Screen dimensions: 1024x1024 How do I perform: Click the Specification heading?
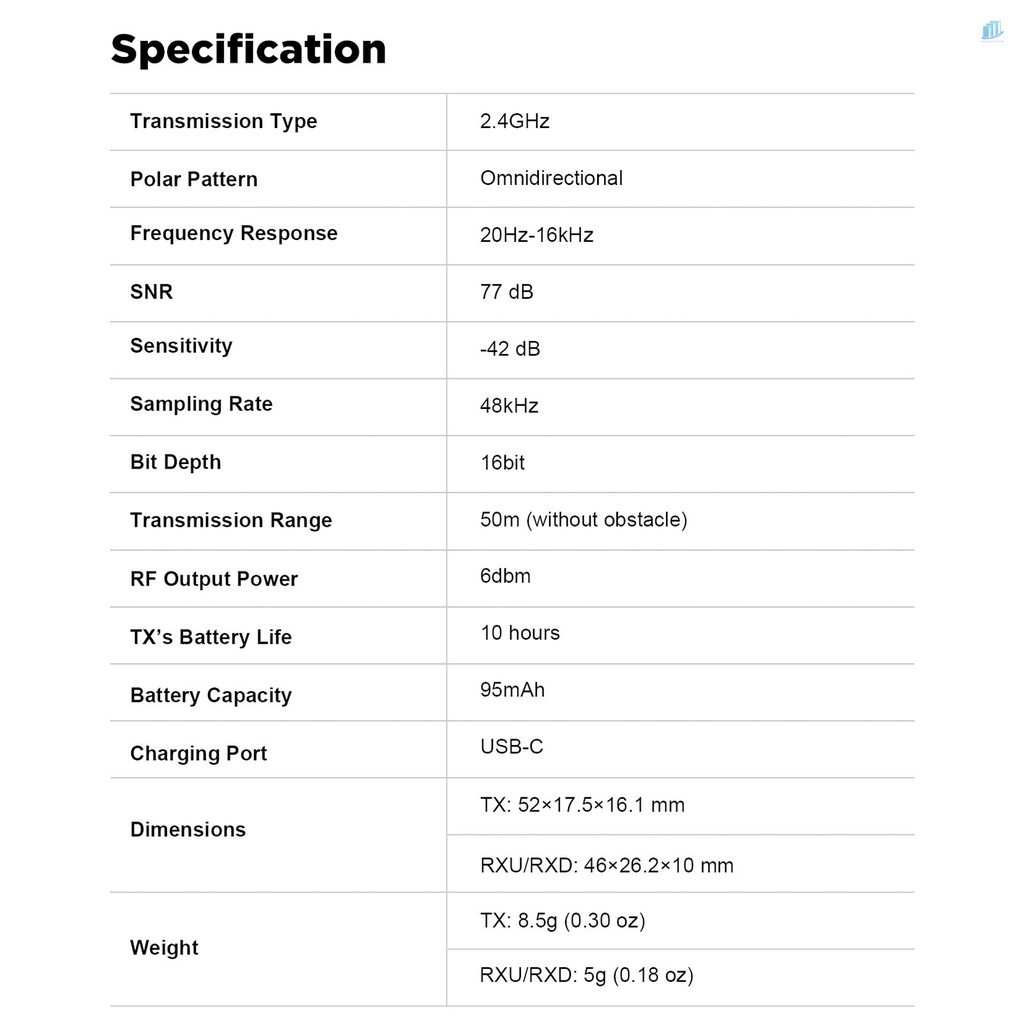pos(248,49)
